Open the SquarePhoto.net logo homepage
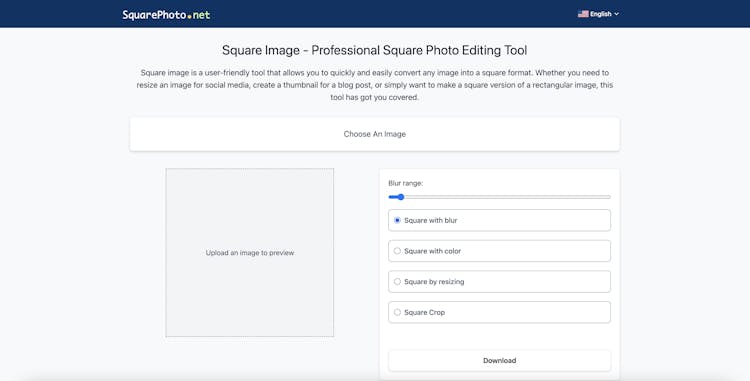 point(166,14)
